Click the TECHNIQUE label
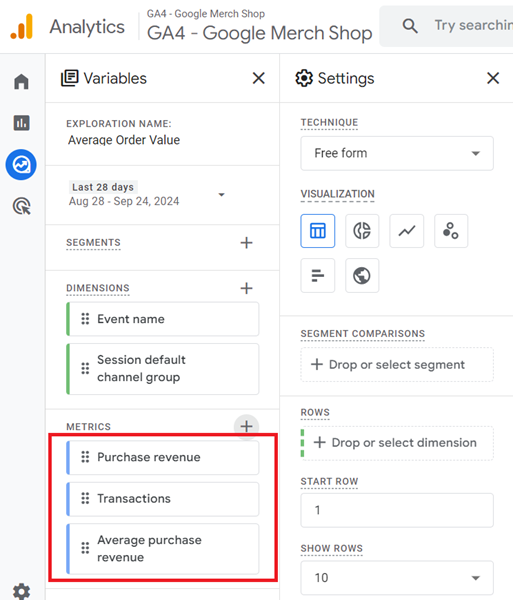The height and width of the screenshot is (600, 513). click(329, 122)
